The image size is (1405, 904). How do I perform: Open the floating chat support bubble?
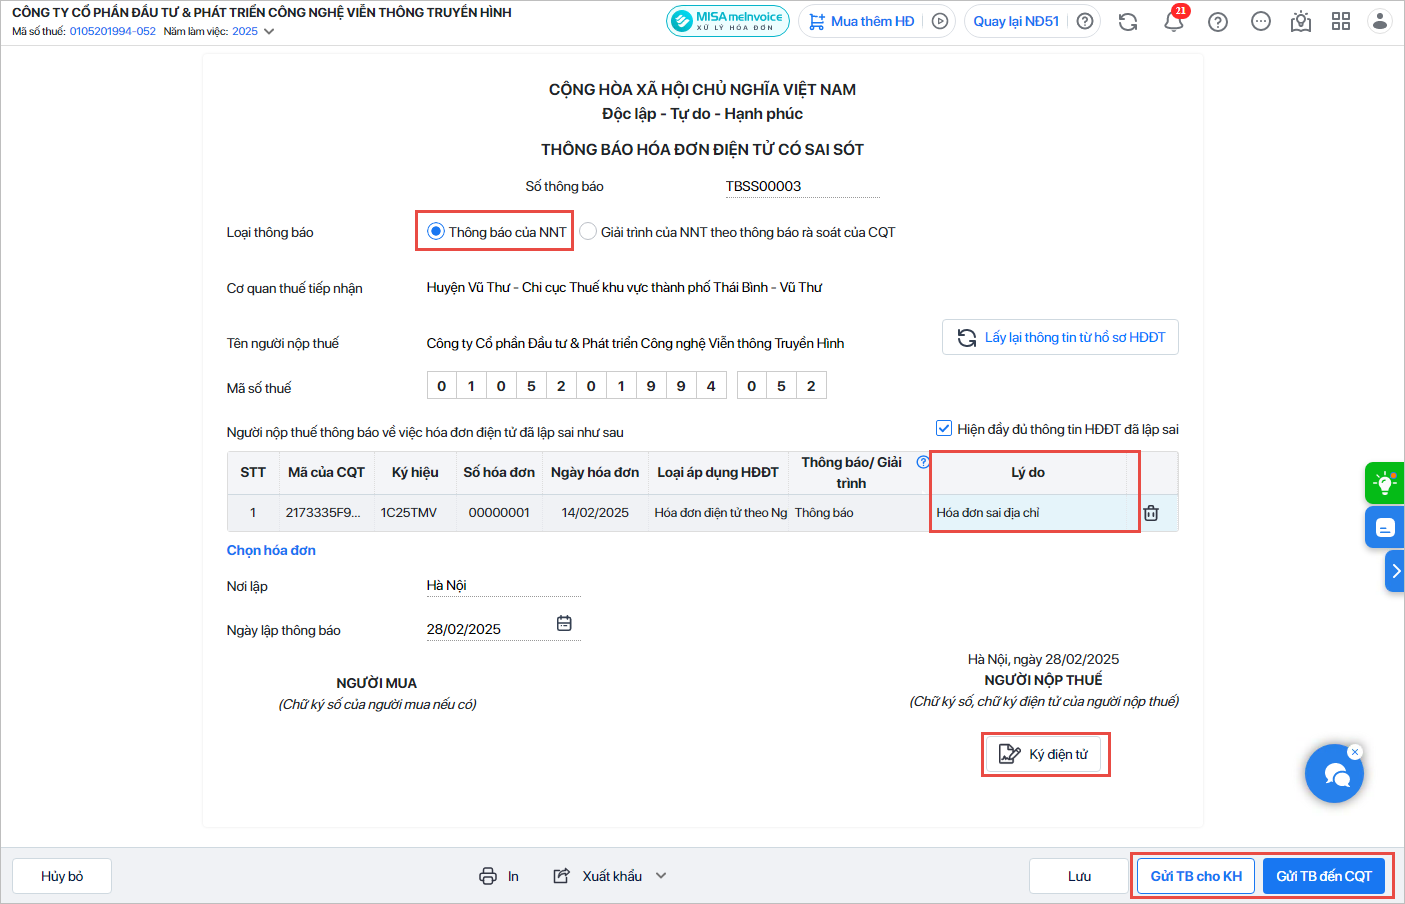point(1334,774)
